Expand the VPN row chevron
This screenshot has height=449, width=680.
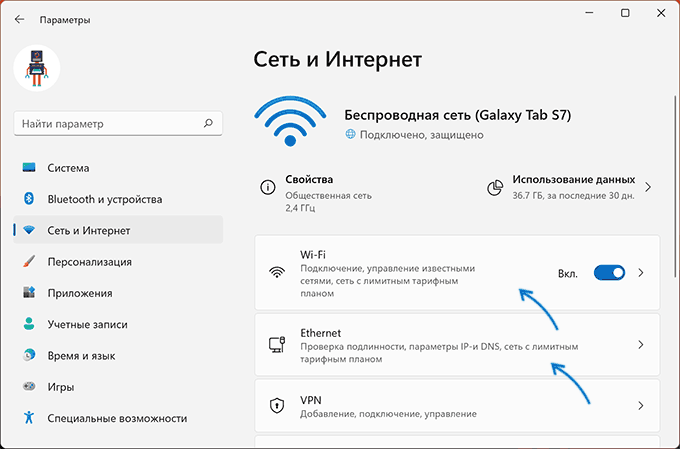coord(641,406)
